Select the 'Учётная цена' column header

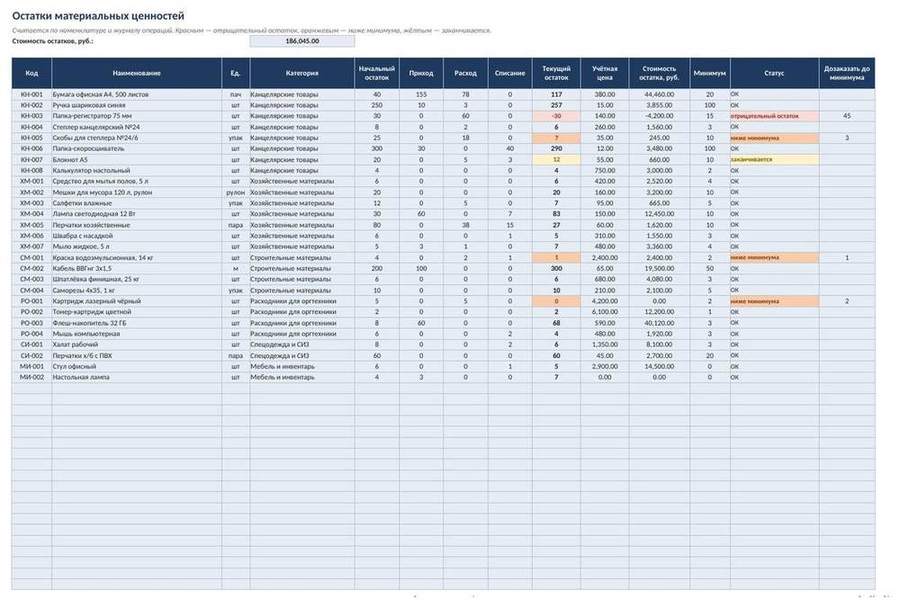pyautogui.click(x=604, y=73)
